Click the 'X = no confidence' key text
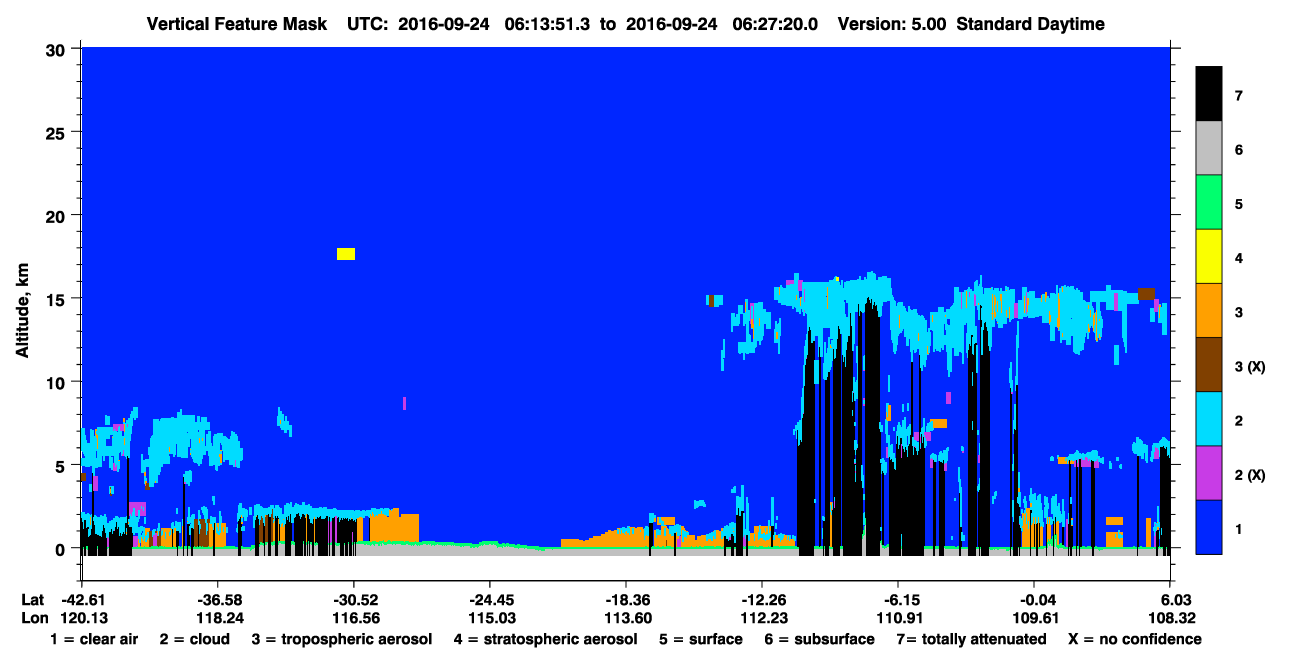The width and height of the screenshot is (1300, 667). coord(1135,639)
